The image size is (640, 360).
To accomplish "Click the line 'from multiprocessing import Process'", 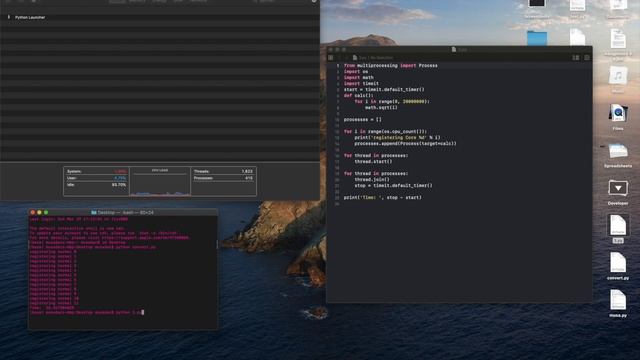I will (x=390, y=65).
